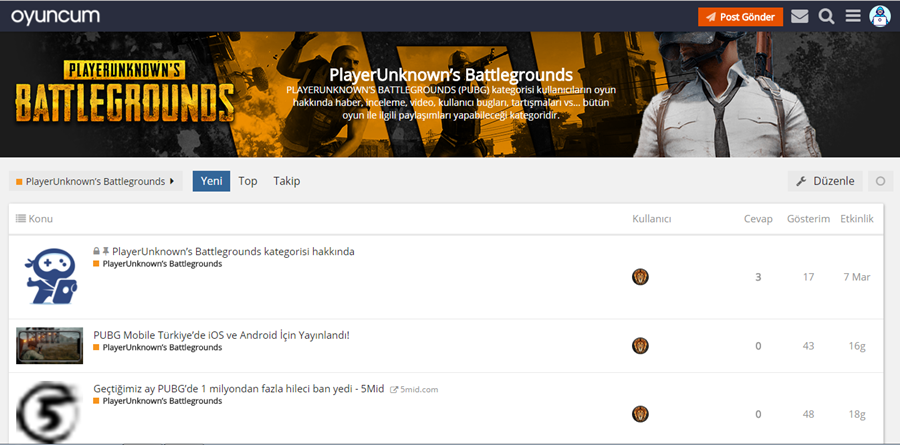Image resolution: width=900 pixels, height=445 pixels.
Task: Click the lock icon on the category topic
Action: click(96, 251)
